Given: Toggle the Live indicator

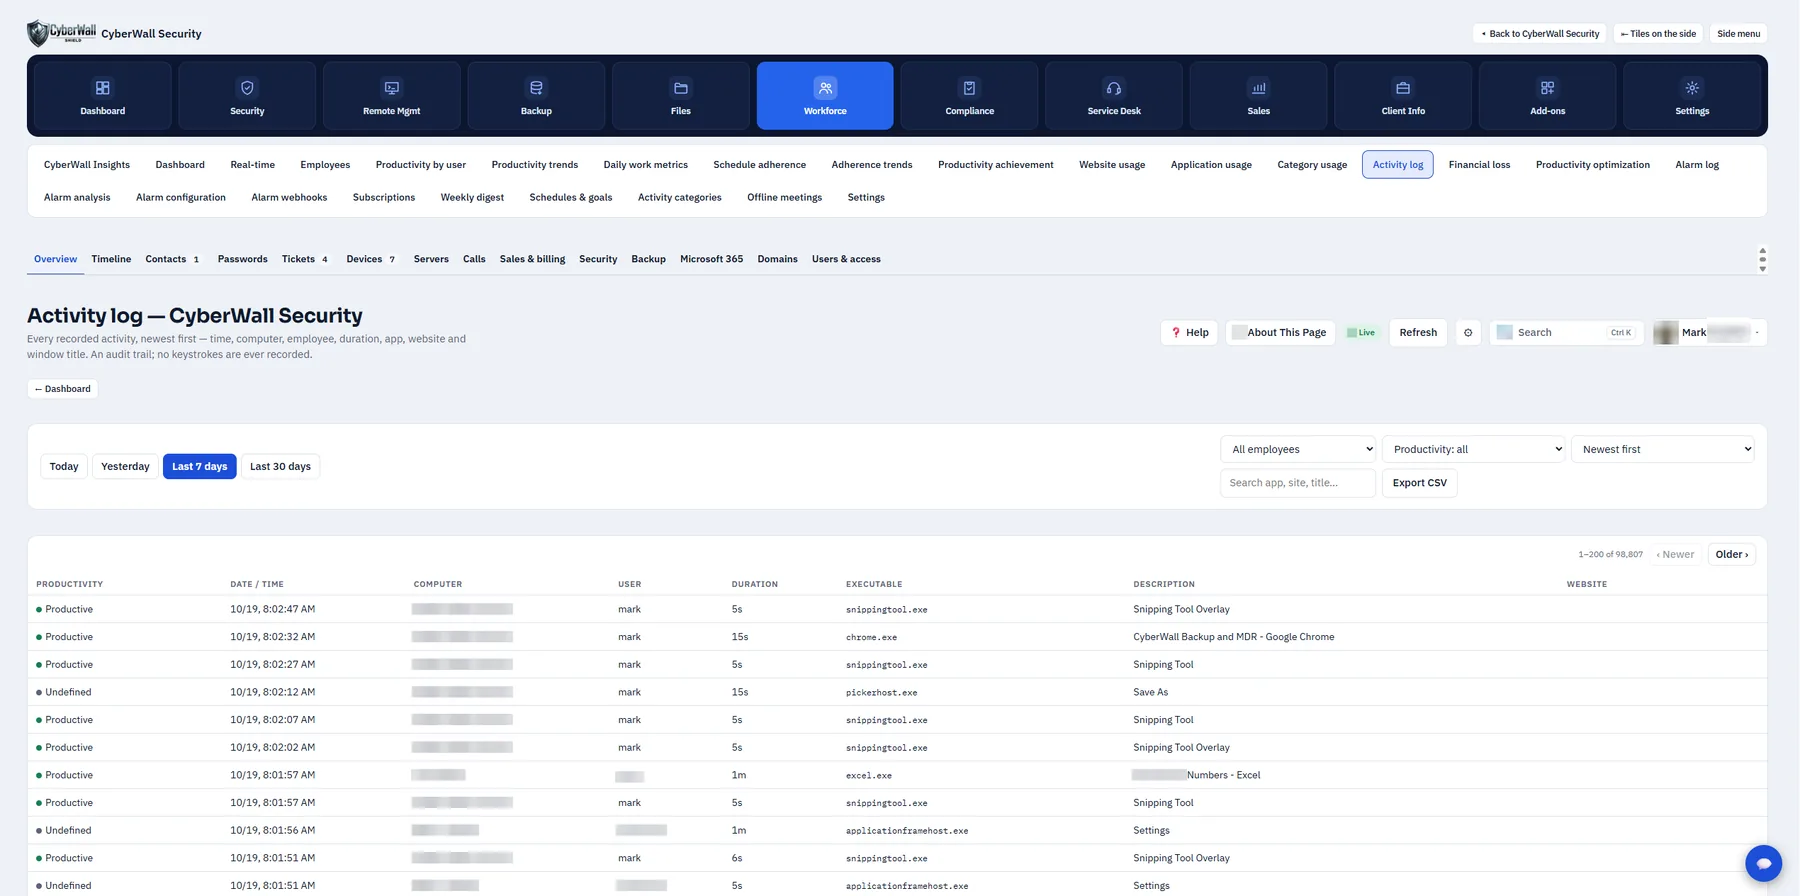Looking at the screenshot, I should [1361, 333].
